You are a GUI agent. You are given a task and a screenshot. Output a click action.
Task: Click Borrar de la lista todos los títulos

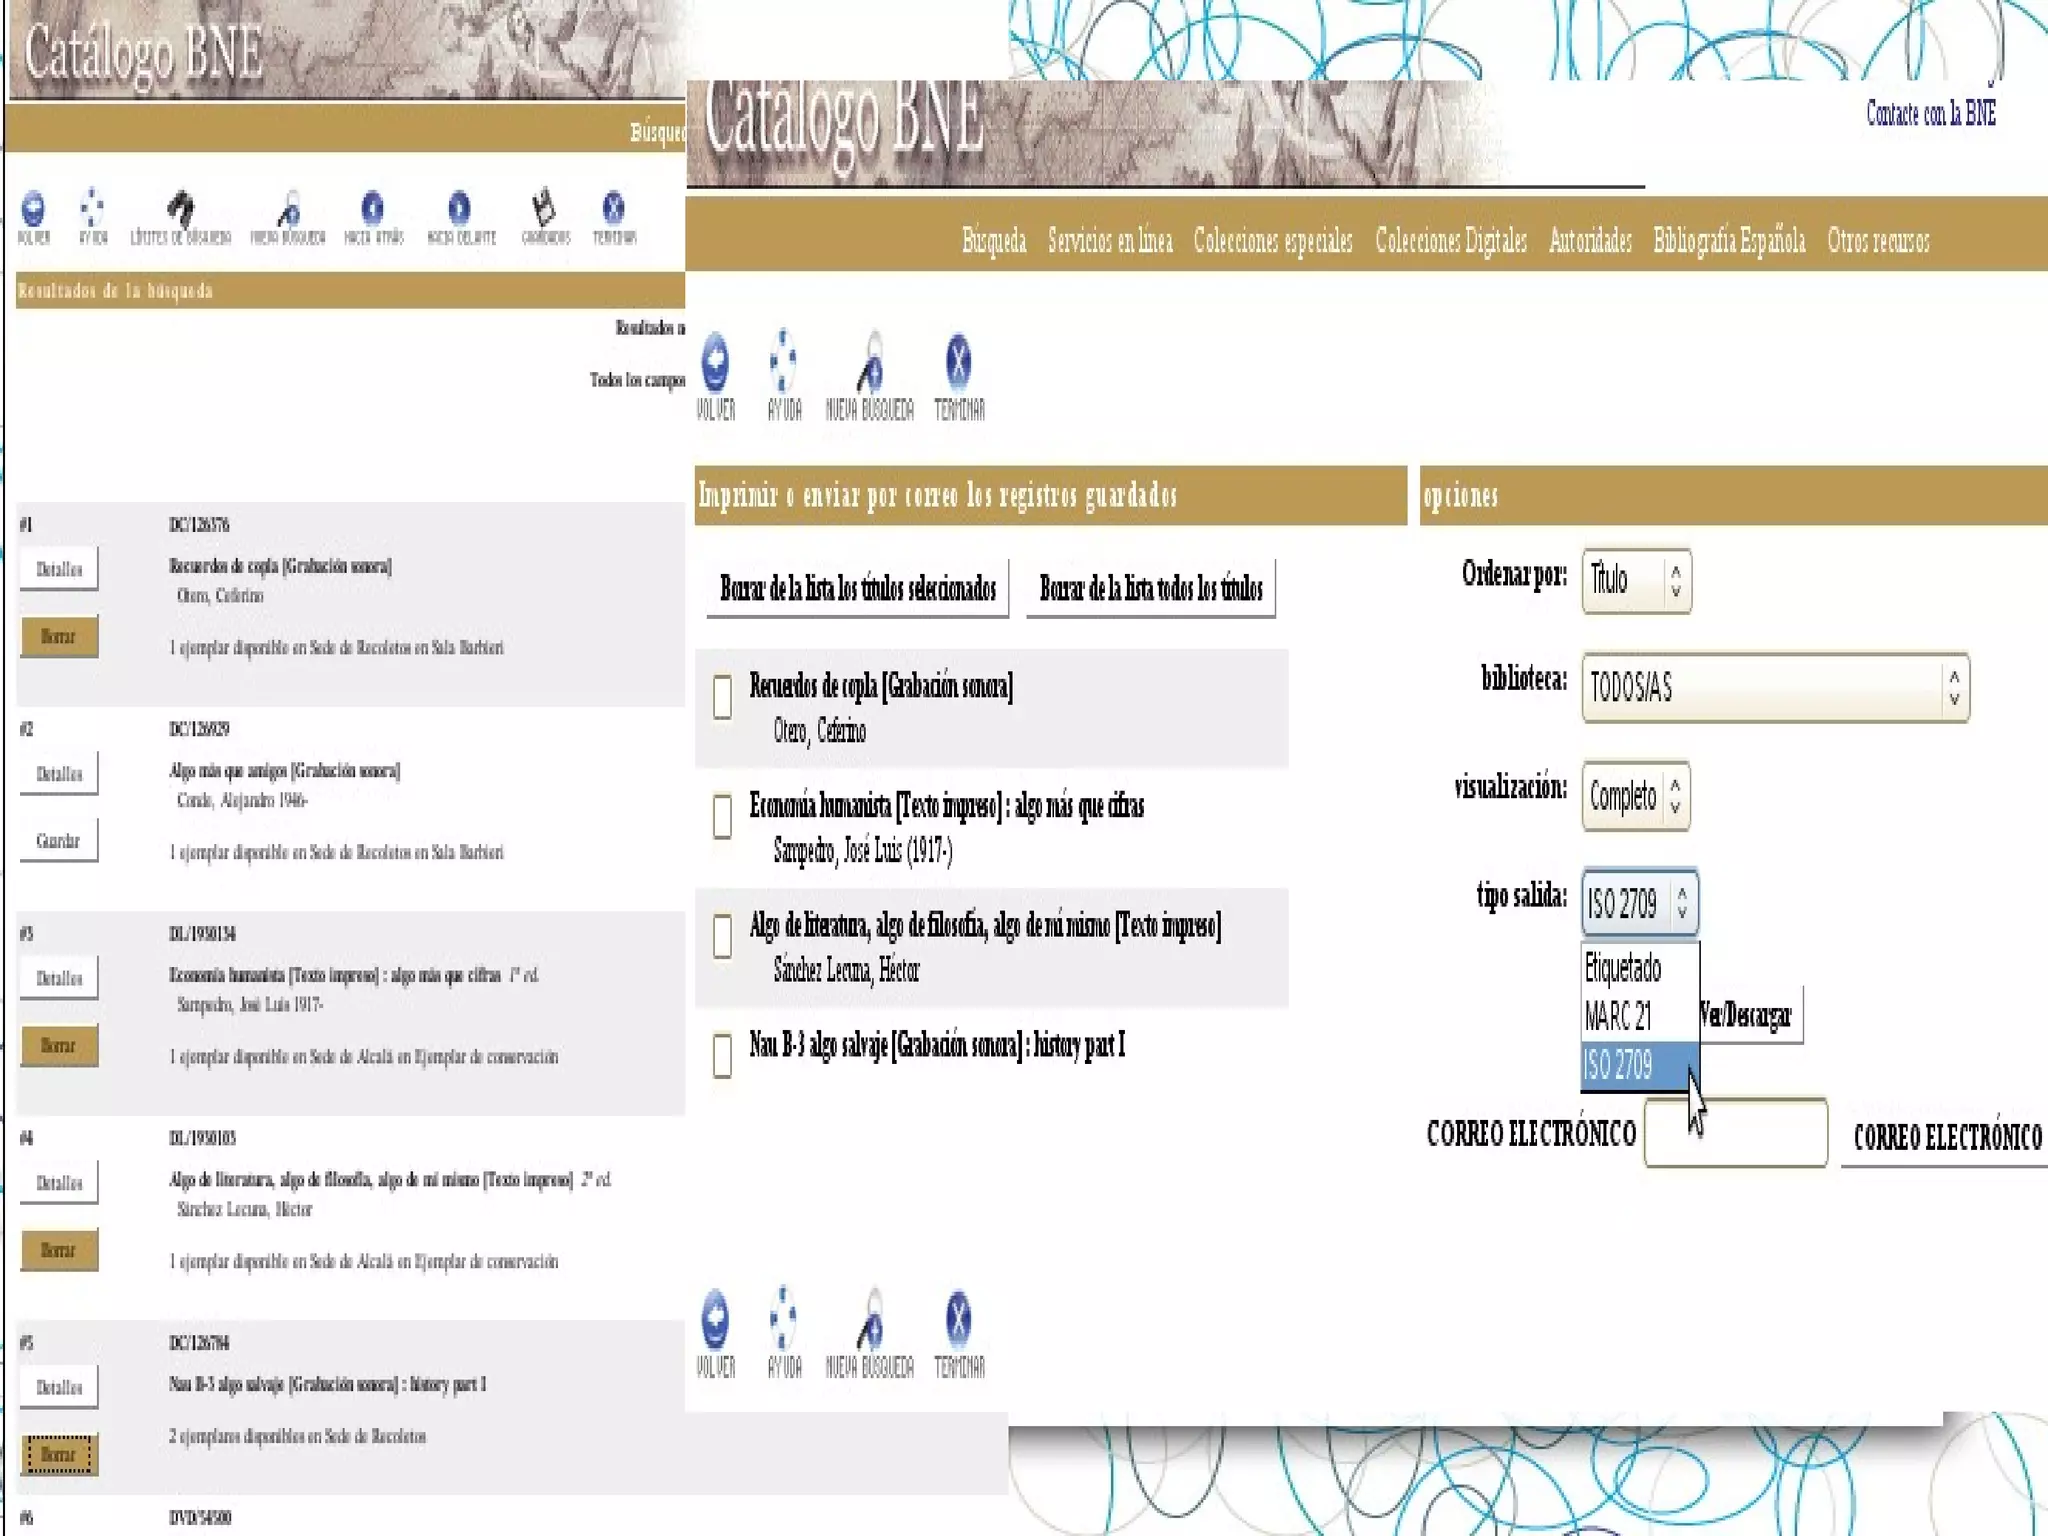pyautogui.click(x=1150, y=588)
